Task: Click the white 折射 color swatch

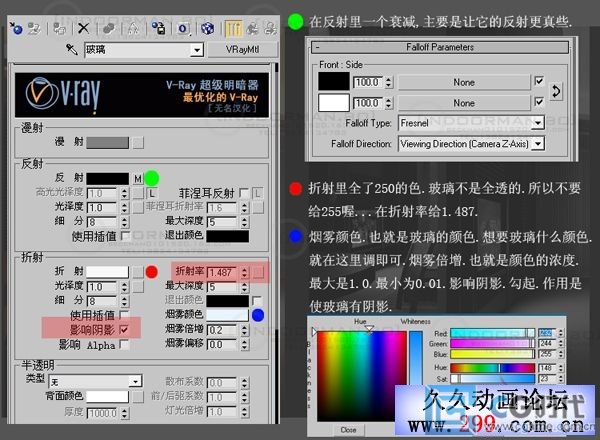Action: pyautogui.click(x=108, y=272)
